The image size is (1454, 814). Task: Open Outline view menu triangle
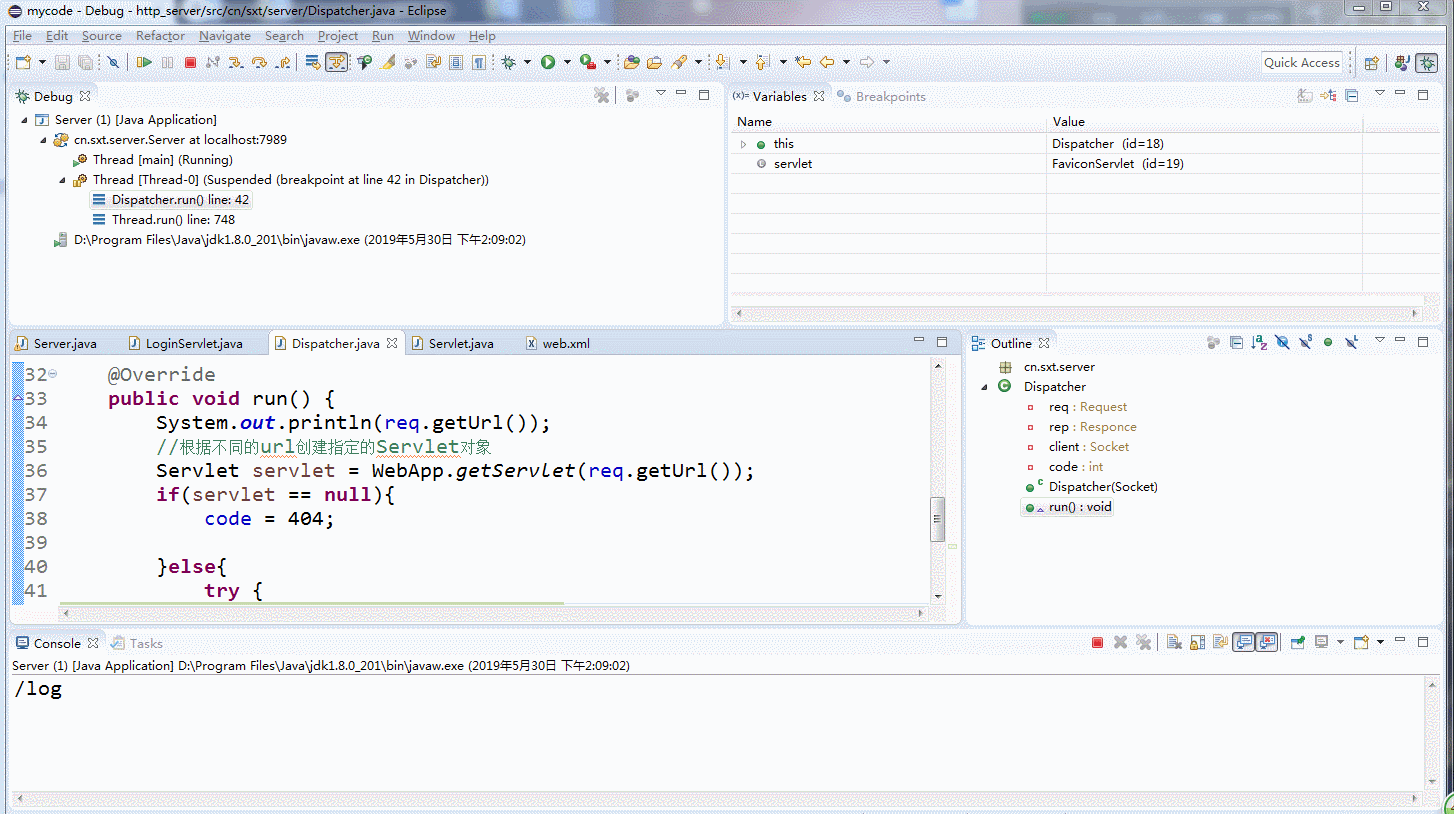point(1379,340)
